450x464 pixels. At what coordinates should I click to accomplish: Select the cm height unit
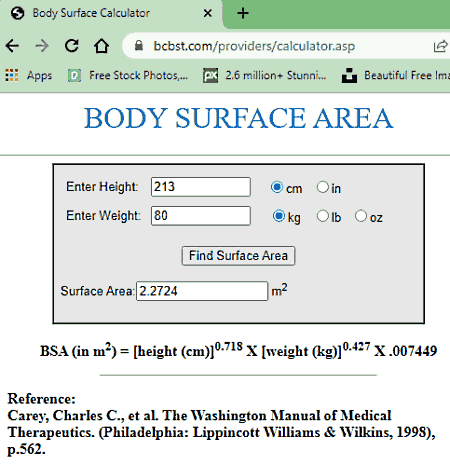[277, 187]
